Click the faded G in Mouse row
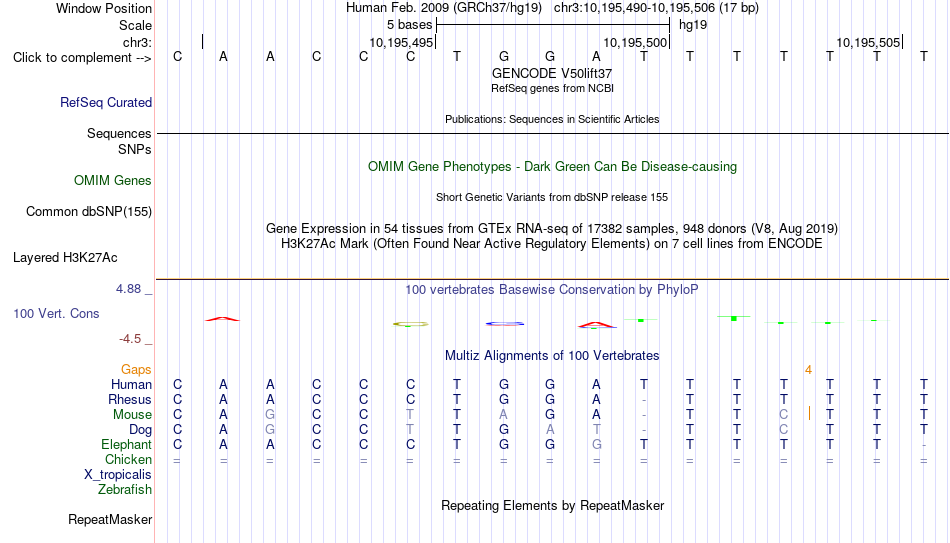 pyautogui.click(x=270, y=415)
